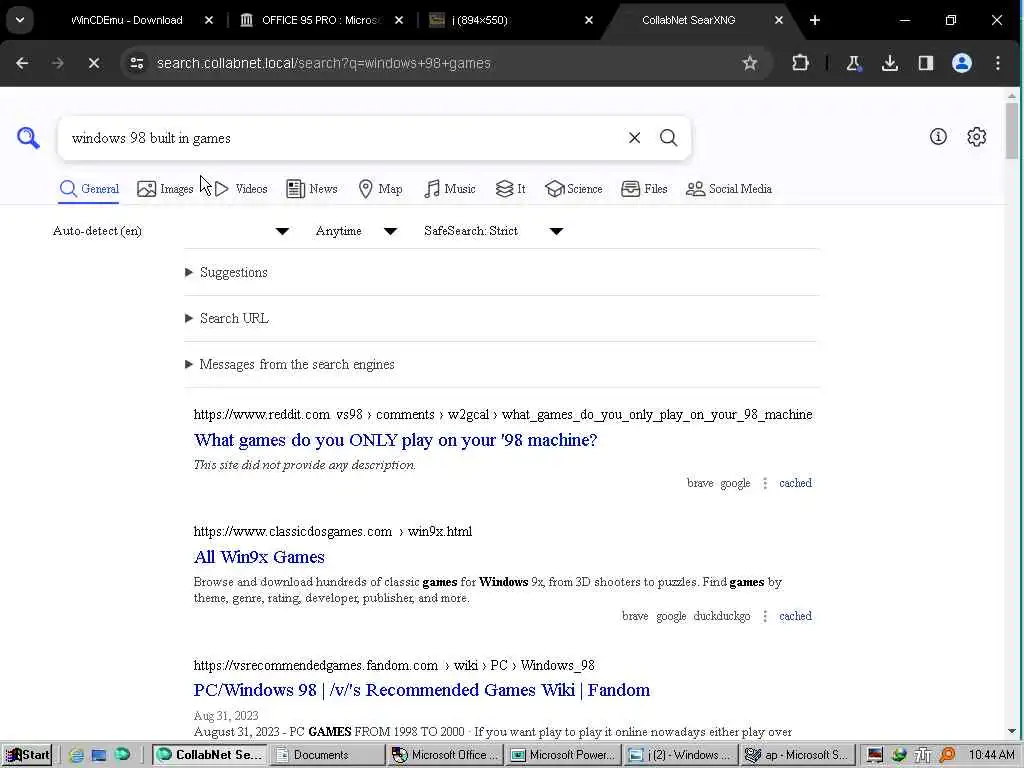Open the browser profile avatar
This screenshot has height=768, width=1024.
[961, 63]
